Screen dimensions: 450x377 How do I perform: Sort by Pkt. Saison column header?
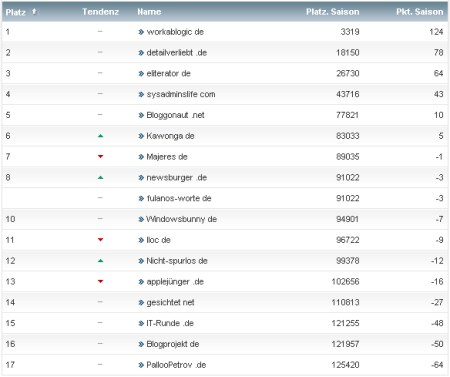[x=420, y=12]
